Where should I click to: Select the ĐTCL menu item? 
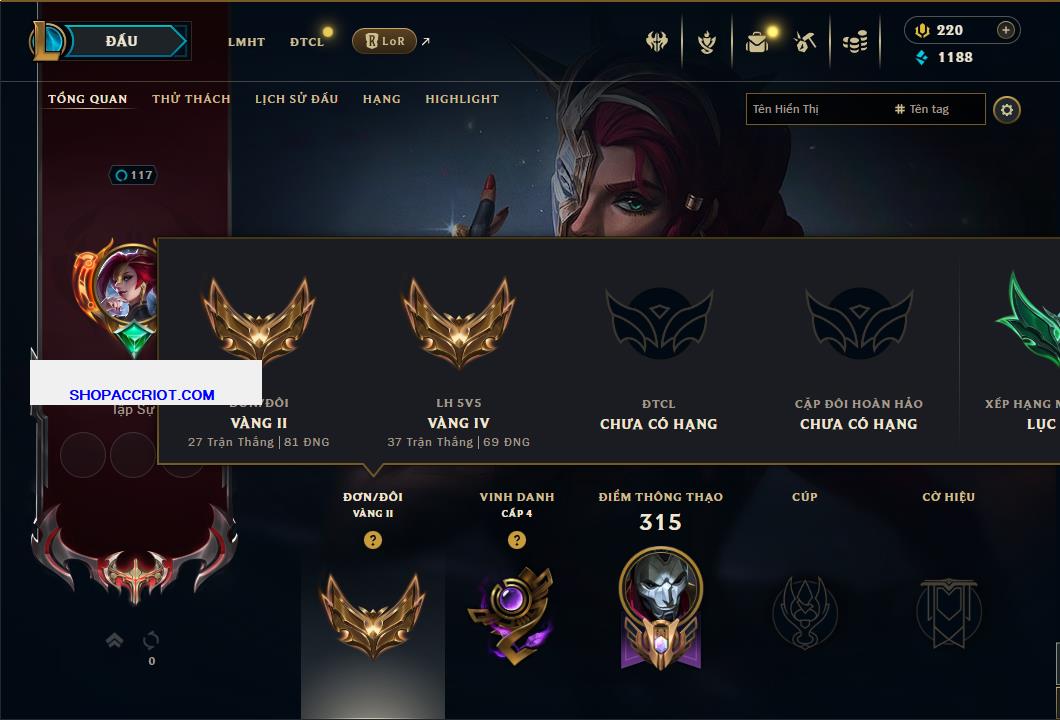click(x=307, y=42)
